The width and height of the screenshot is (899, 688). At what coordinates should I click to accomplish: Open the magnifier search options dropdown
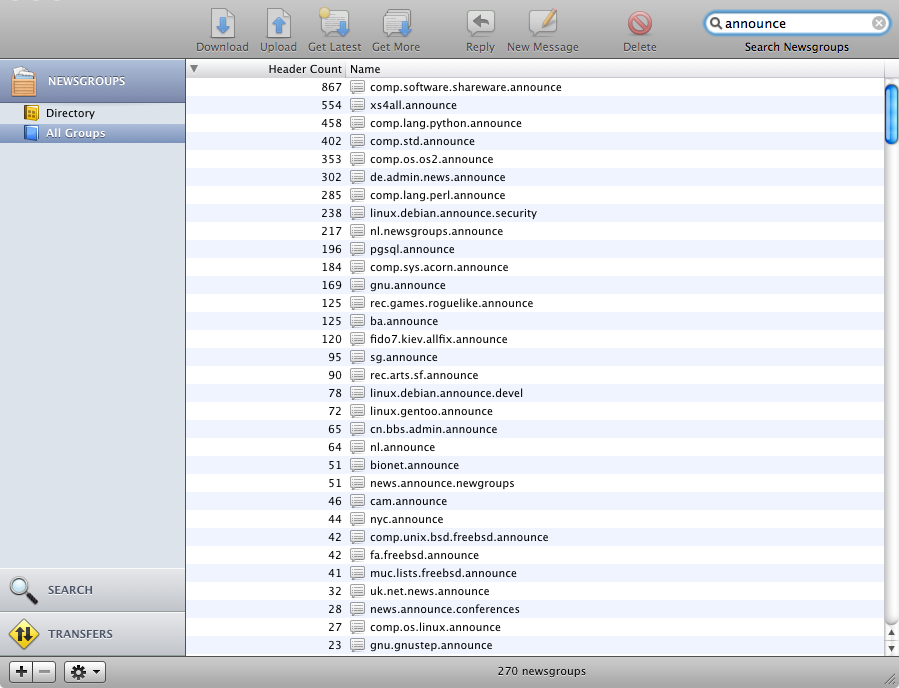pyautogui.click(x=716, y=23)
